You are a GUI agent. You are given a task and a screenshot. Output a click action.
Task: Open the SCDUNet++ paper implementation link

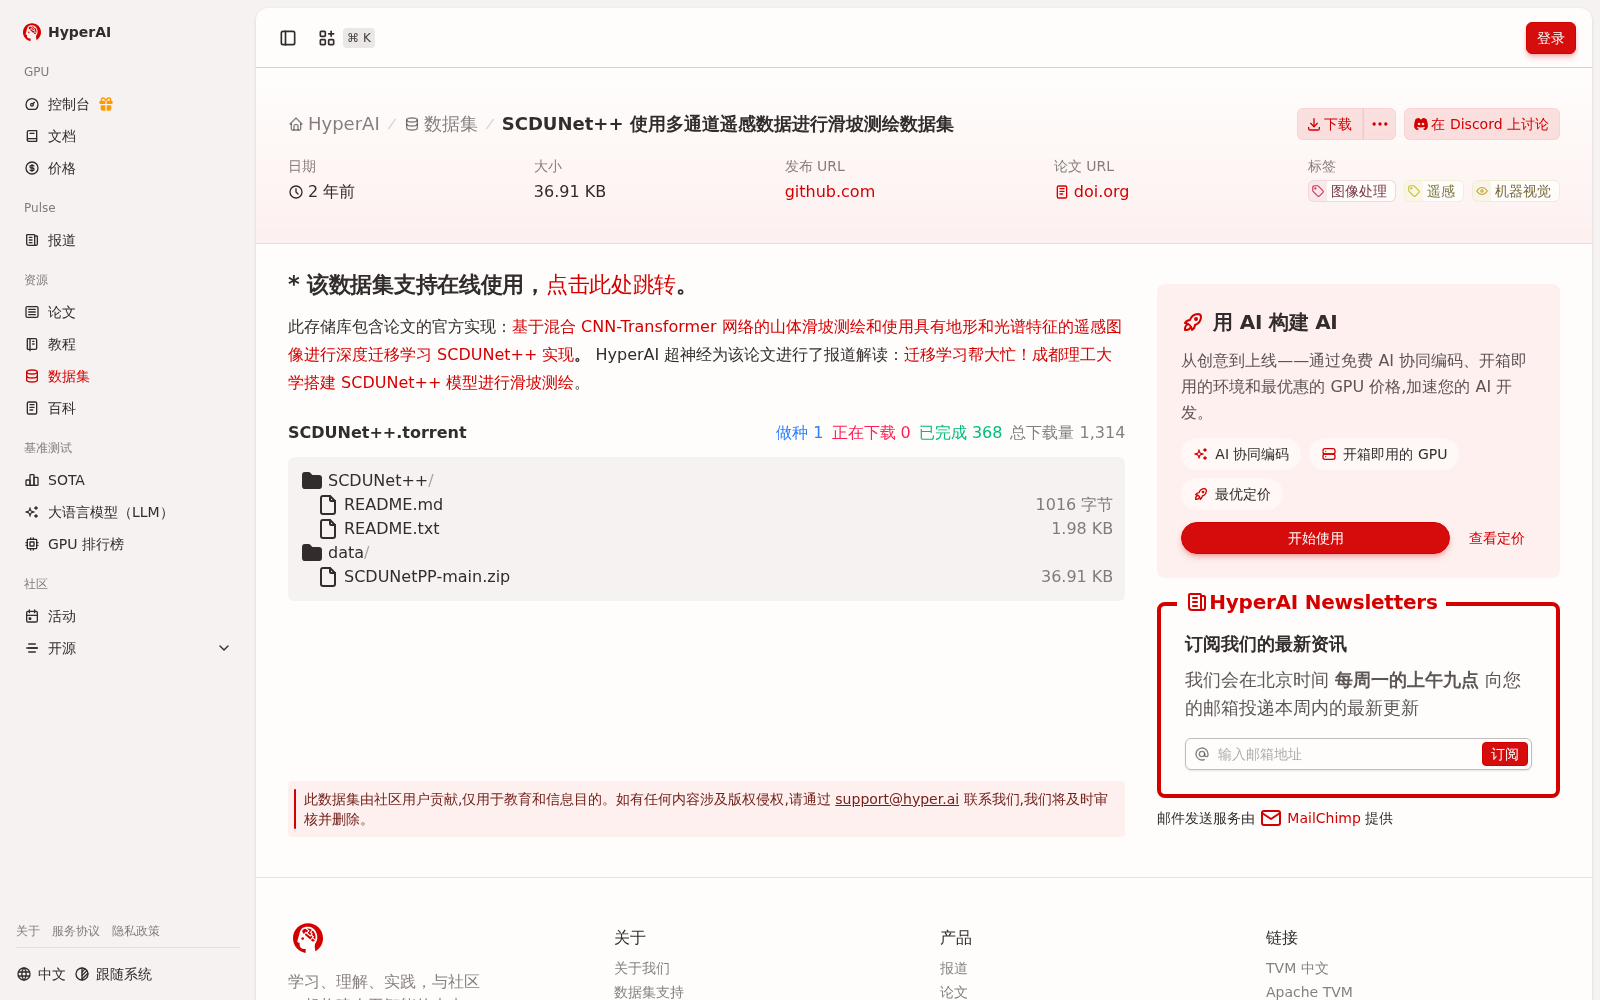tap(705, 340)
